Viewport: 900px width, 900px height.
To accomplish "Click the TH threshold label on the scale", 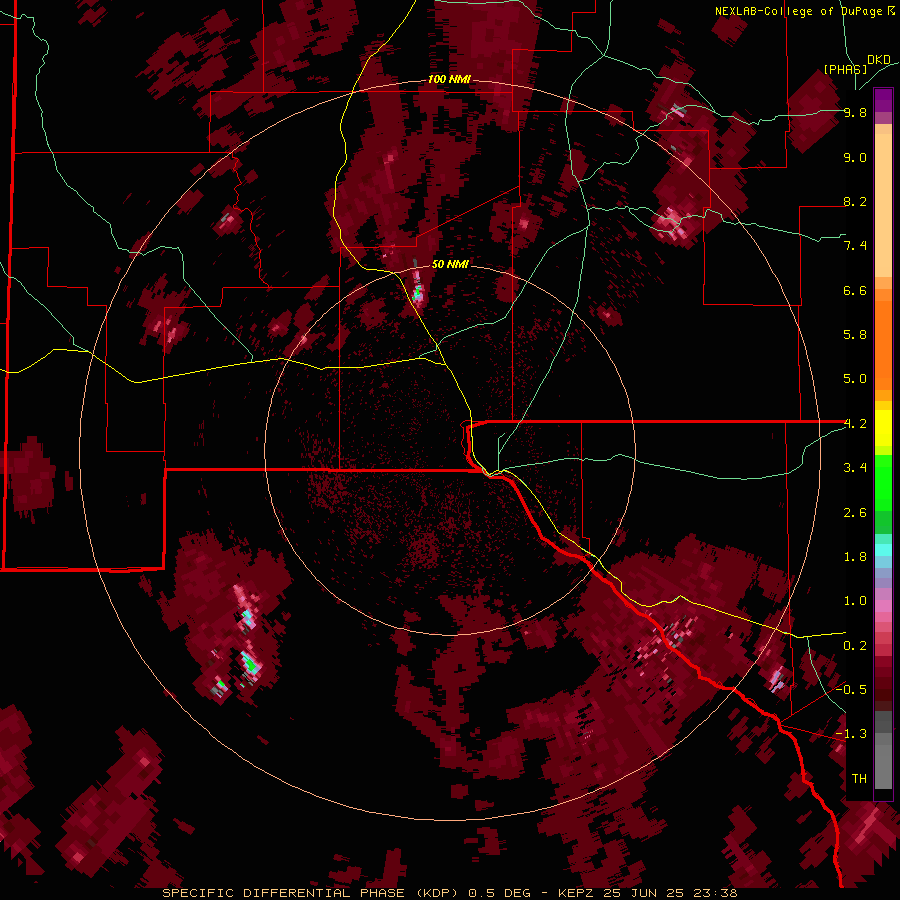I will click(859, 779).
